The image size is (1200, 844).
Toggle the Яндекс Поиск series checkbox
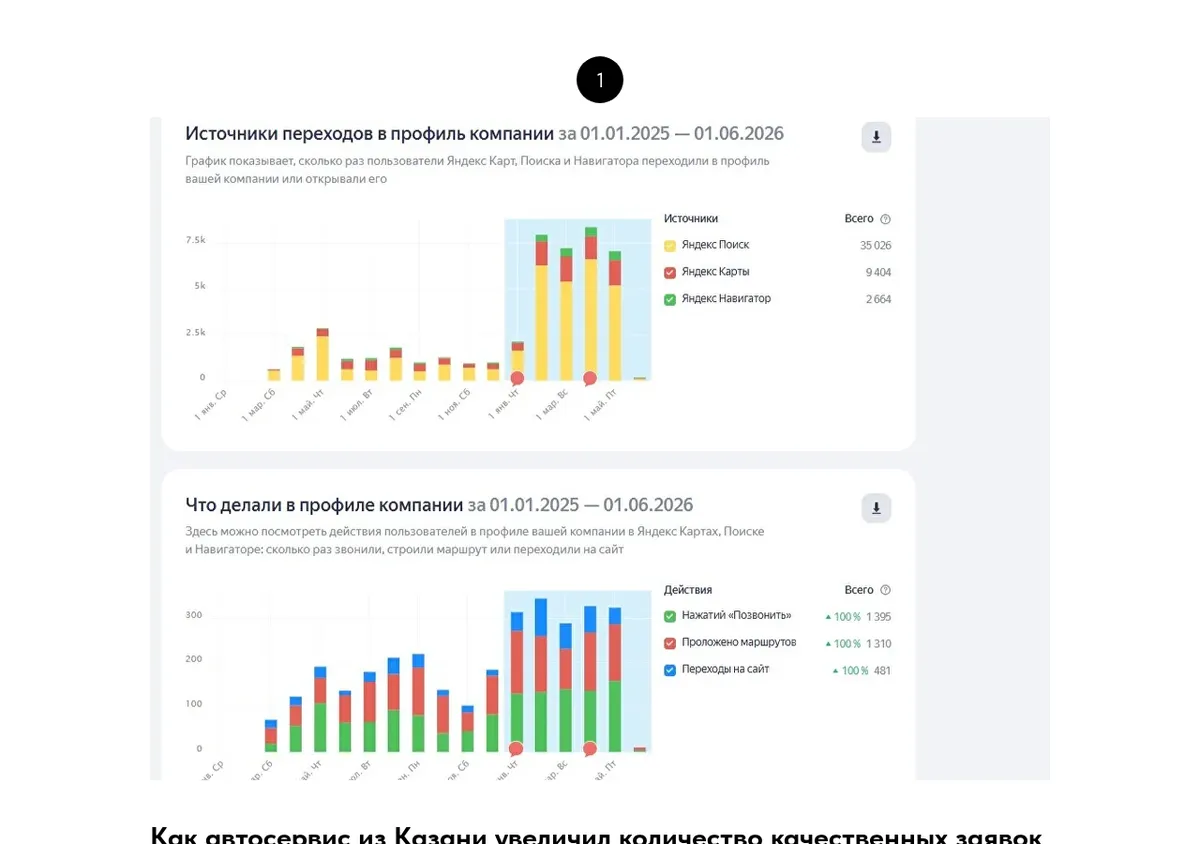click(x=670, y=245)
